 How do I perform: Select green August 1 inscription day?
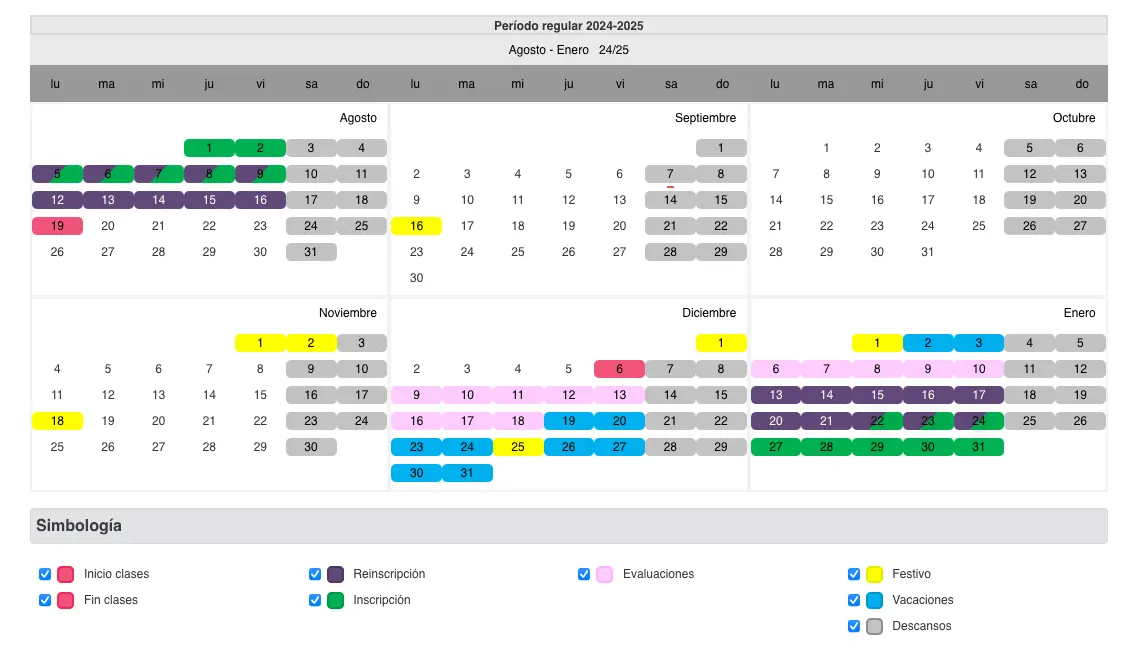(x=209, y=148)
